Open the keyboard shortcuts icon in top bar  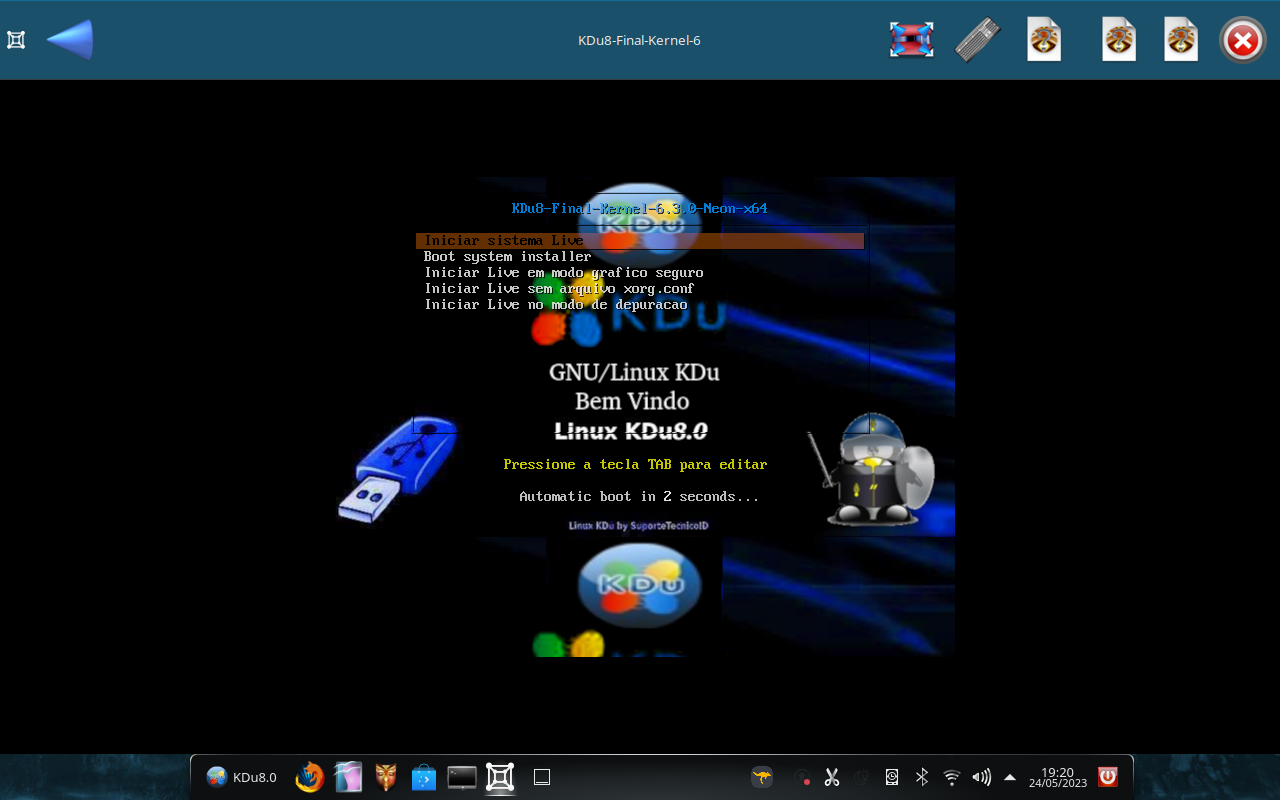coord(977,40)
